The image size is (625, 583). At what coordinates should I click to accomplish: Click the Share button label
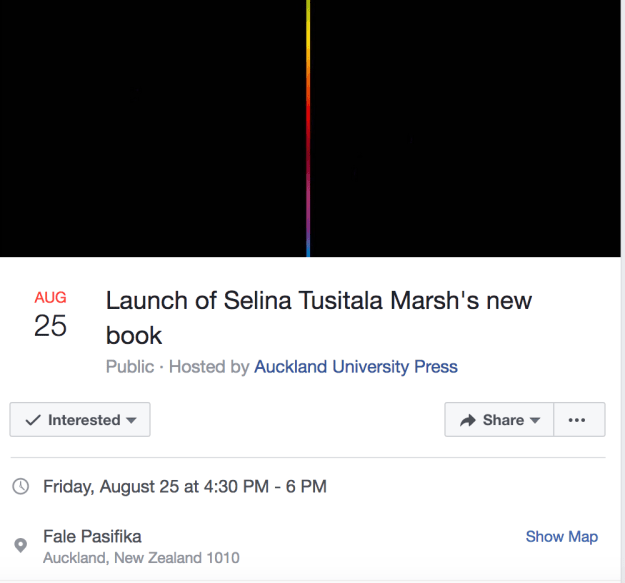click(503, 421)
